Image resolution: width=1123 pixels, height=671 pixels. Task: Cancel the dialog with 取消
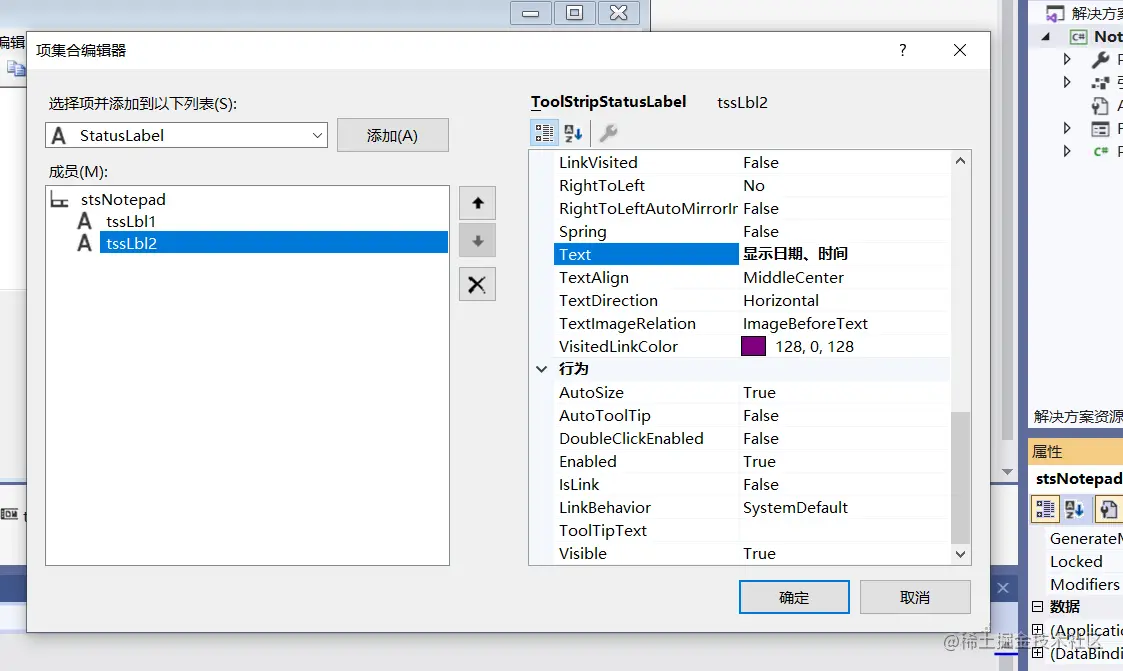(915, 597)
